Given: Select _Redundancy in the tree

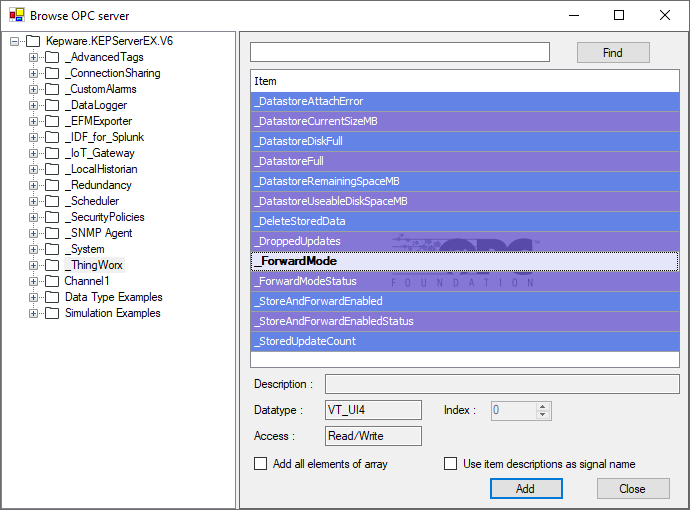Looking at the screenshot, I should point(99,185).
